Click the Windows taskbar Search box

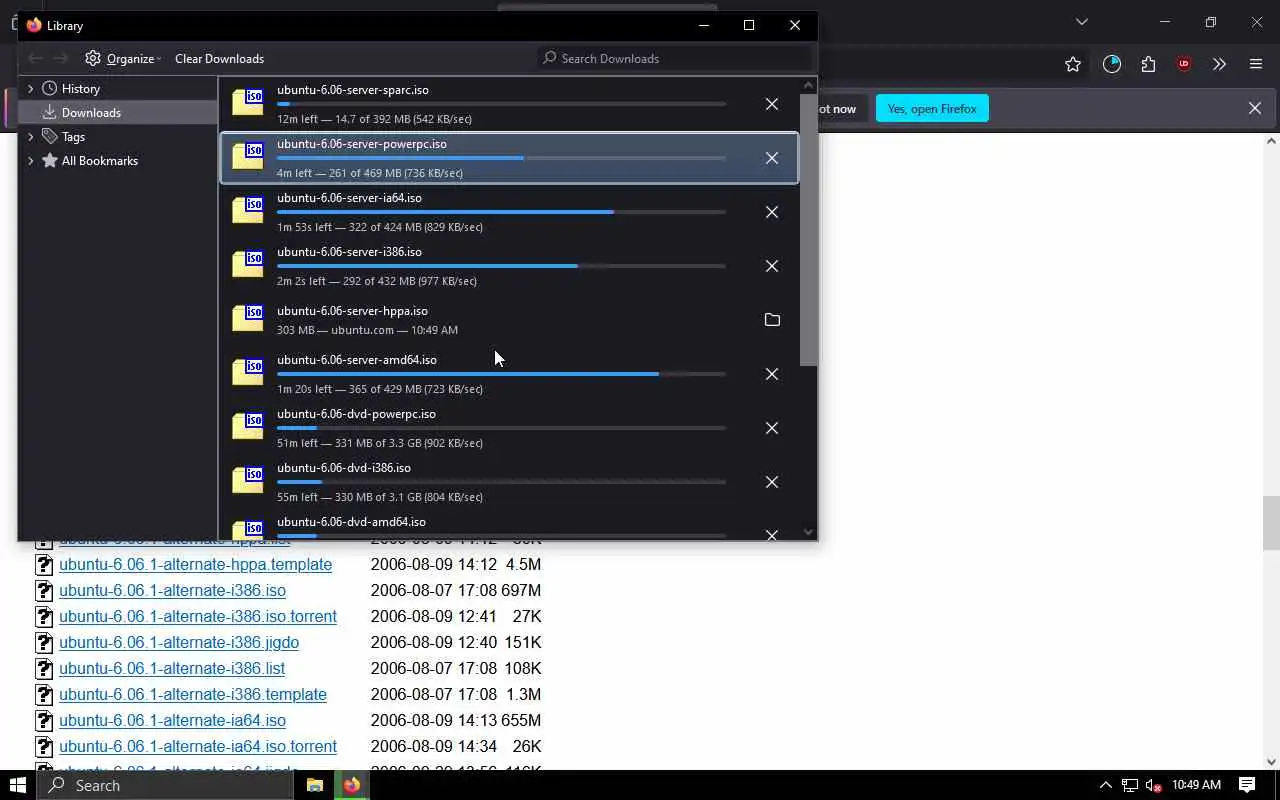point(165,785)
